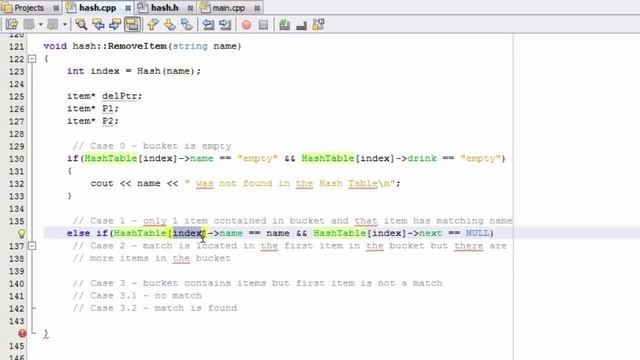Jump to last edit location
Viewport: 640px width, 360px height.
[11, 24]
